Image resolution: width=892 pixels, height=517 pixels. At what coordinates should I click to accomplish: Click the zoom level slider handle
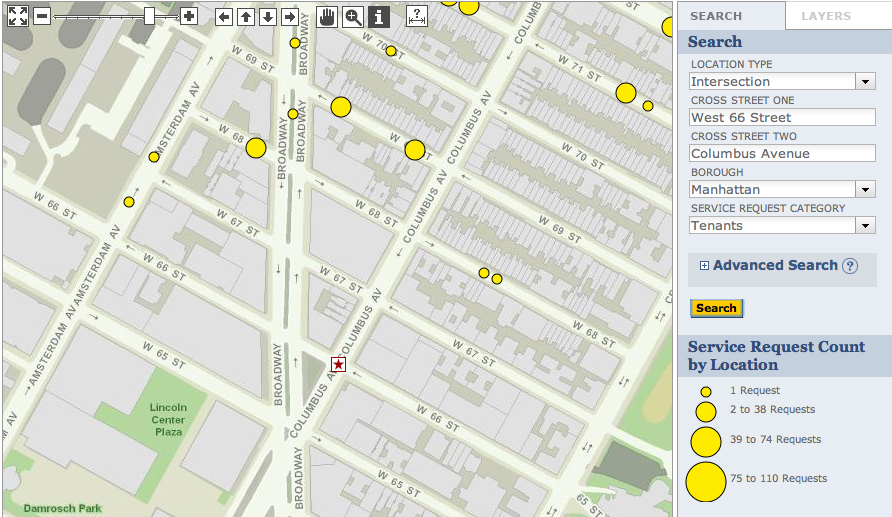149,16
